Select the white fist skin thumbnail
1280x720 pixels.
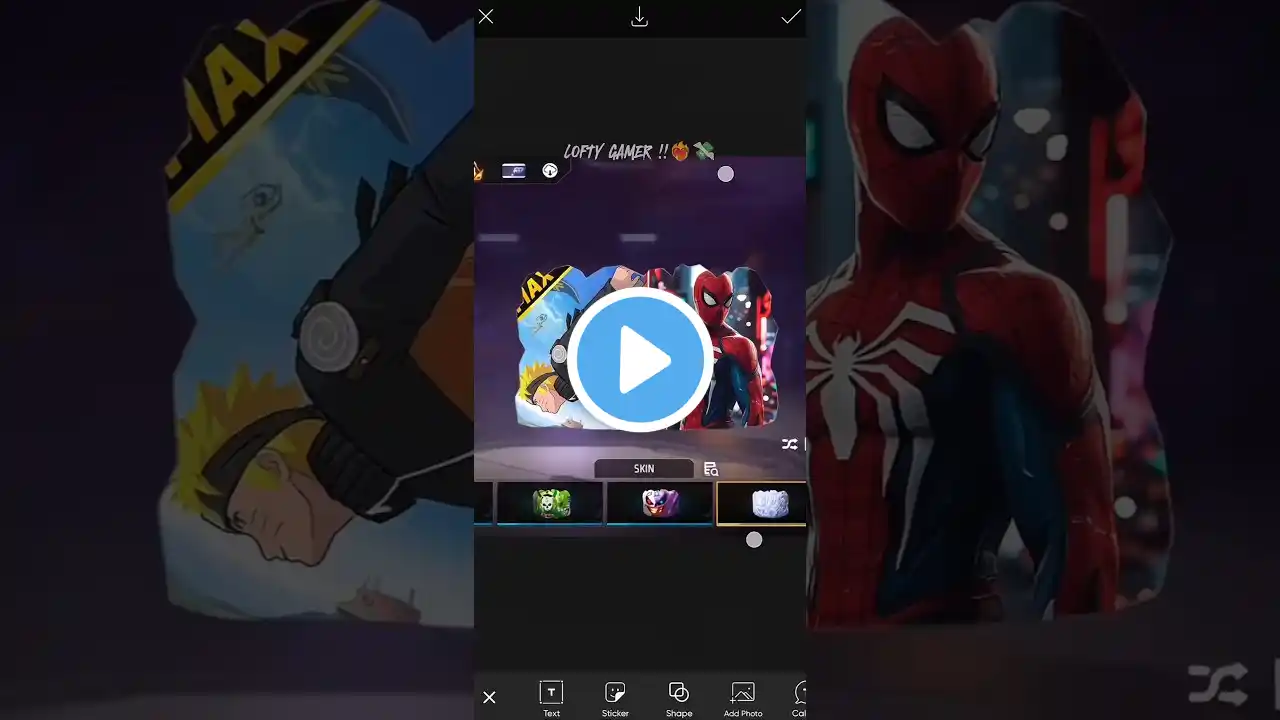[x=762, y=503]
